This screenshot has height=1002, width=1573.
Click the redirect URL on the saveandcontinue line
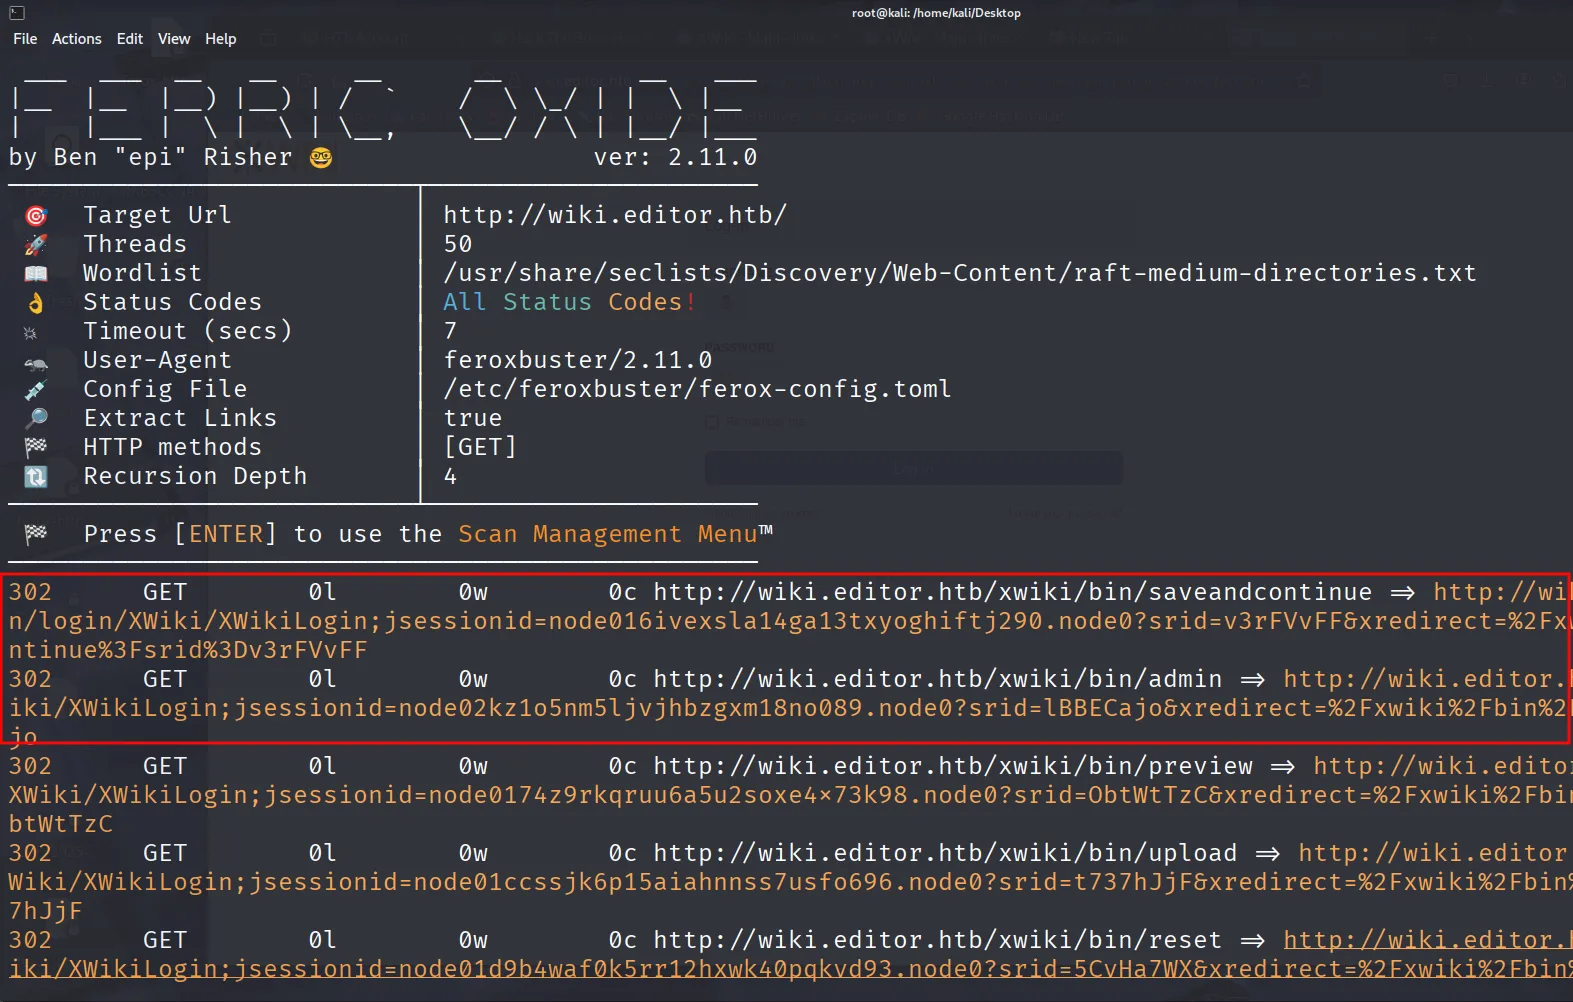791,621
